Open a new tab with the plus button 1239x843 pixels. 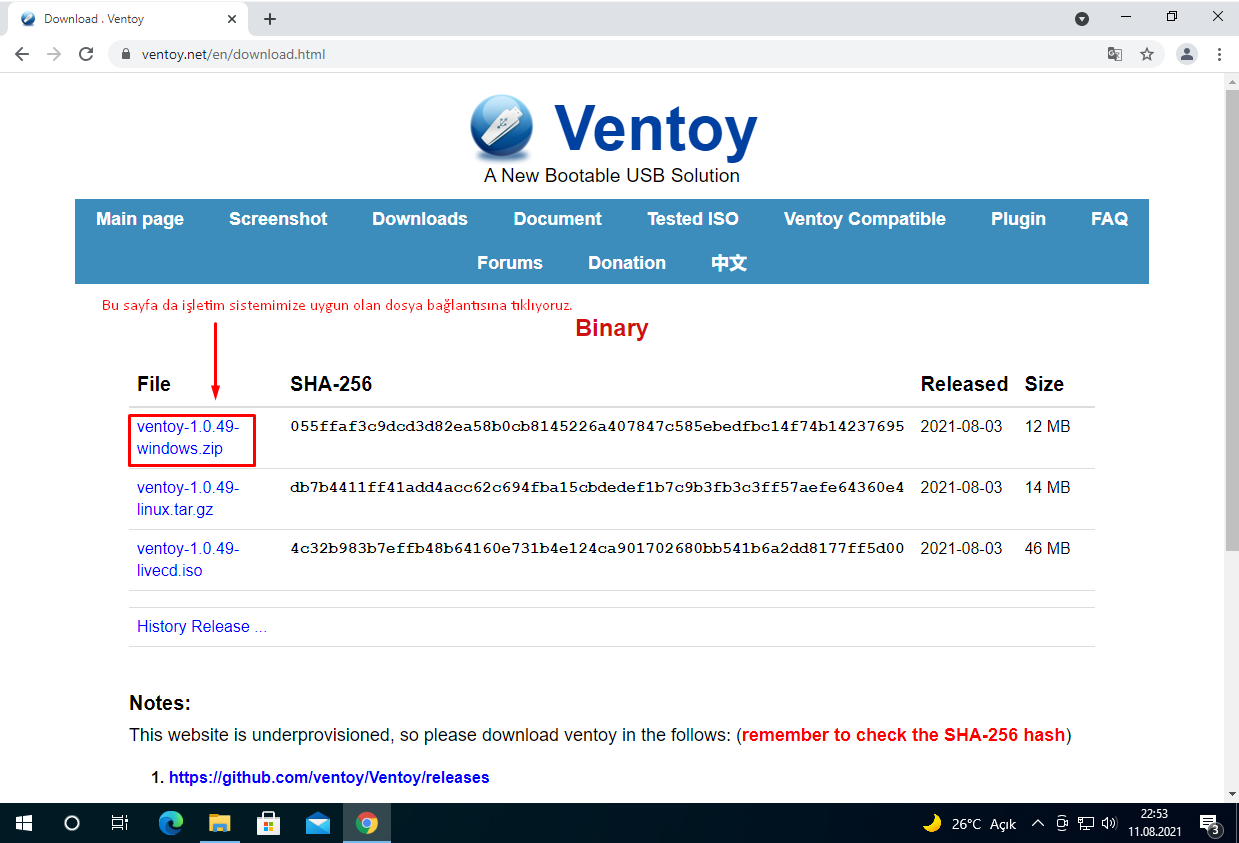(270, 19)
